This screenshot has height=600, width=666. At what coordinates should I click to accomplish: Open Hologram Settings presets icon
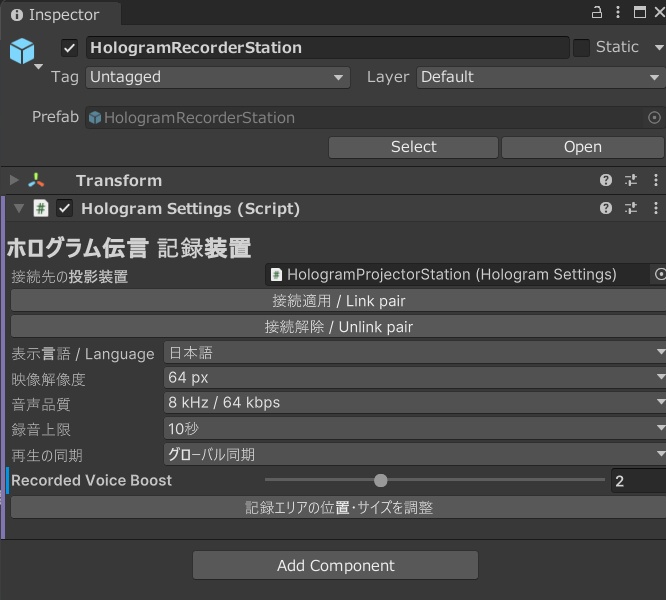point(631,208)
